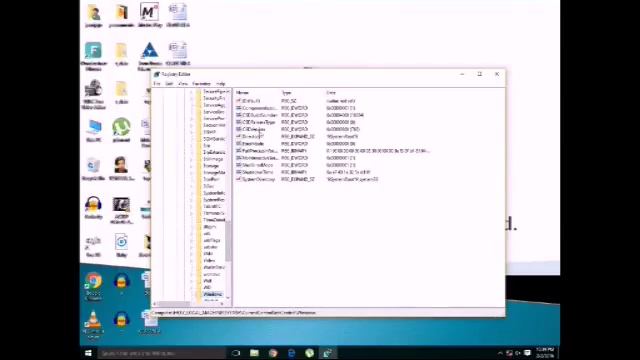
Task: Open the File menu in Registry Editor
Action: tap(157, 84)
